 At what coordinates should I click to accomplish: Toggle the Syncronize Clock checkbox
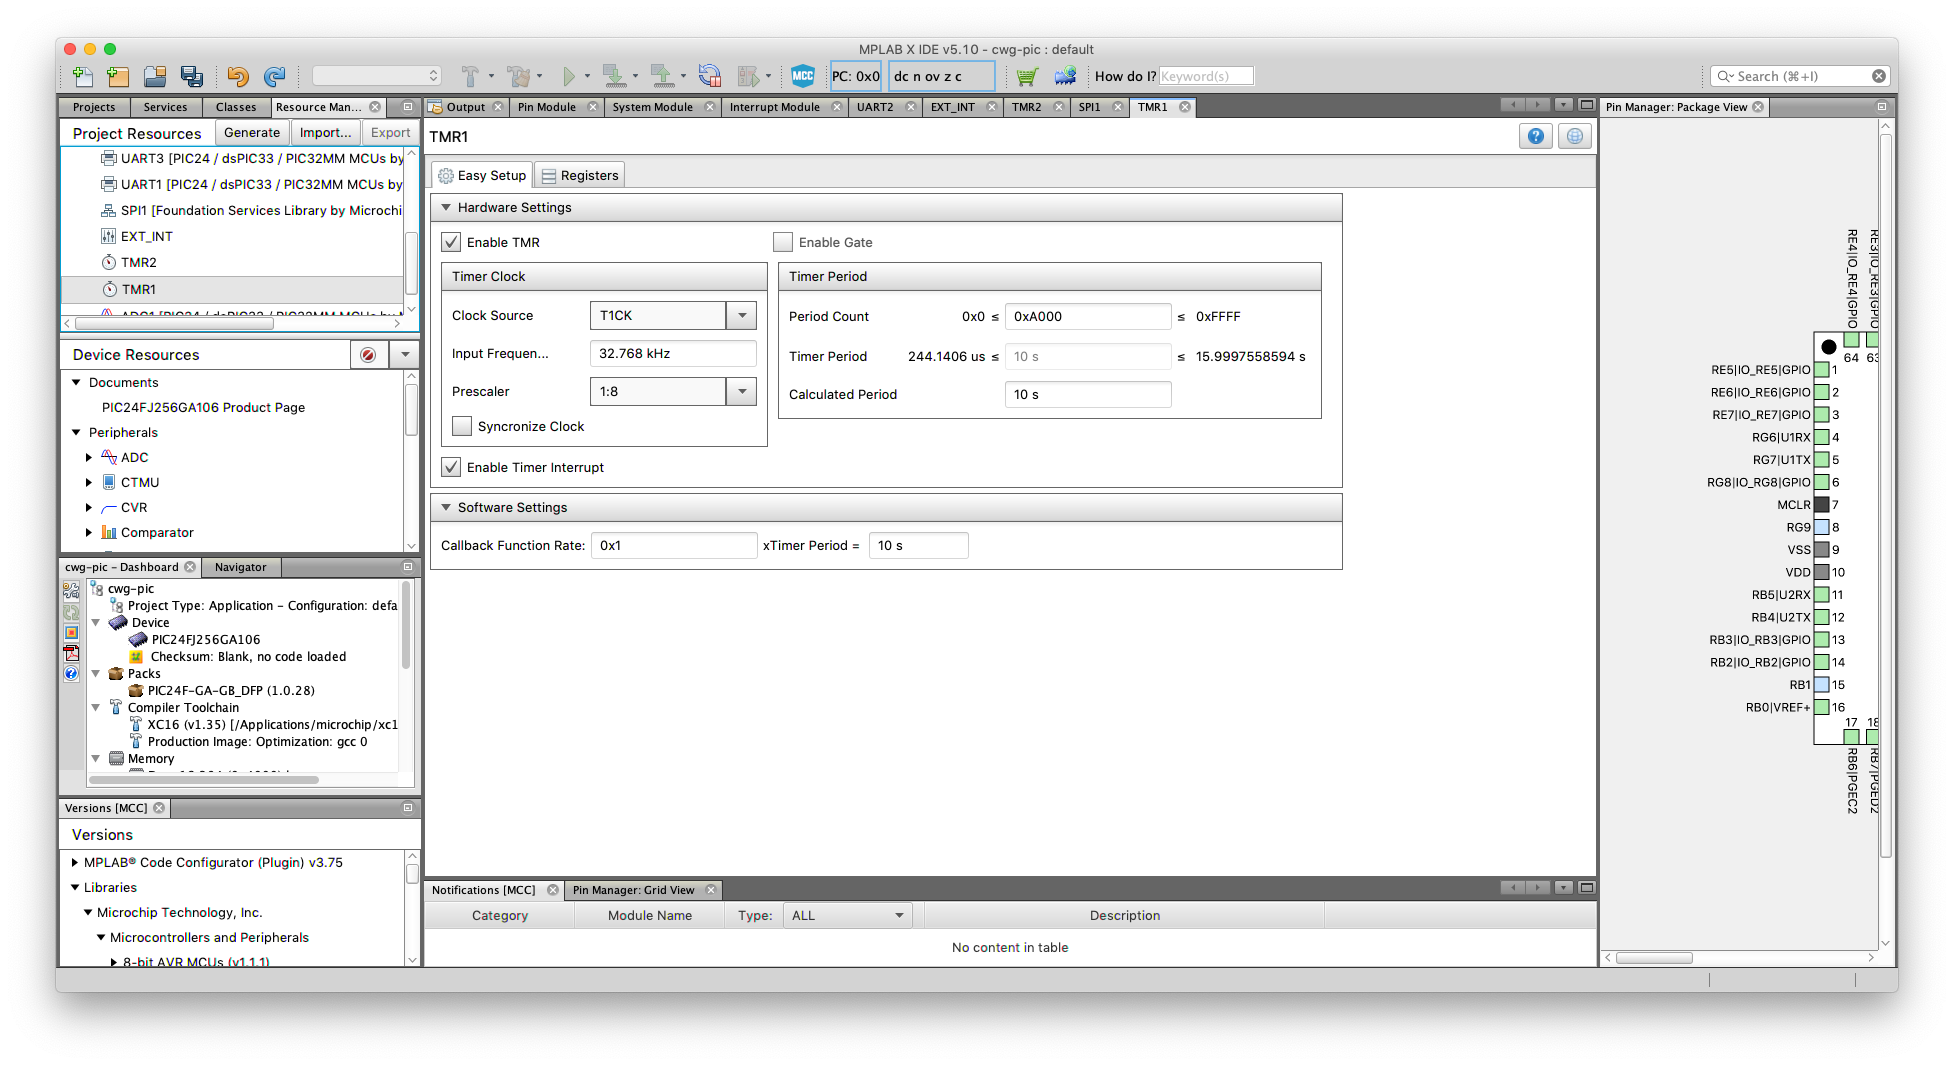[462, 426]
